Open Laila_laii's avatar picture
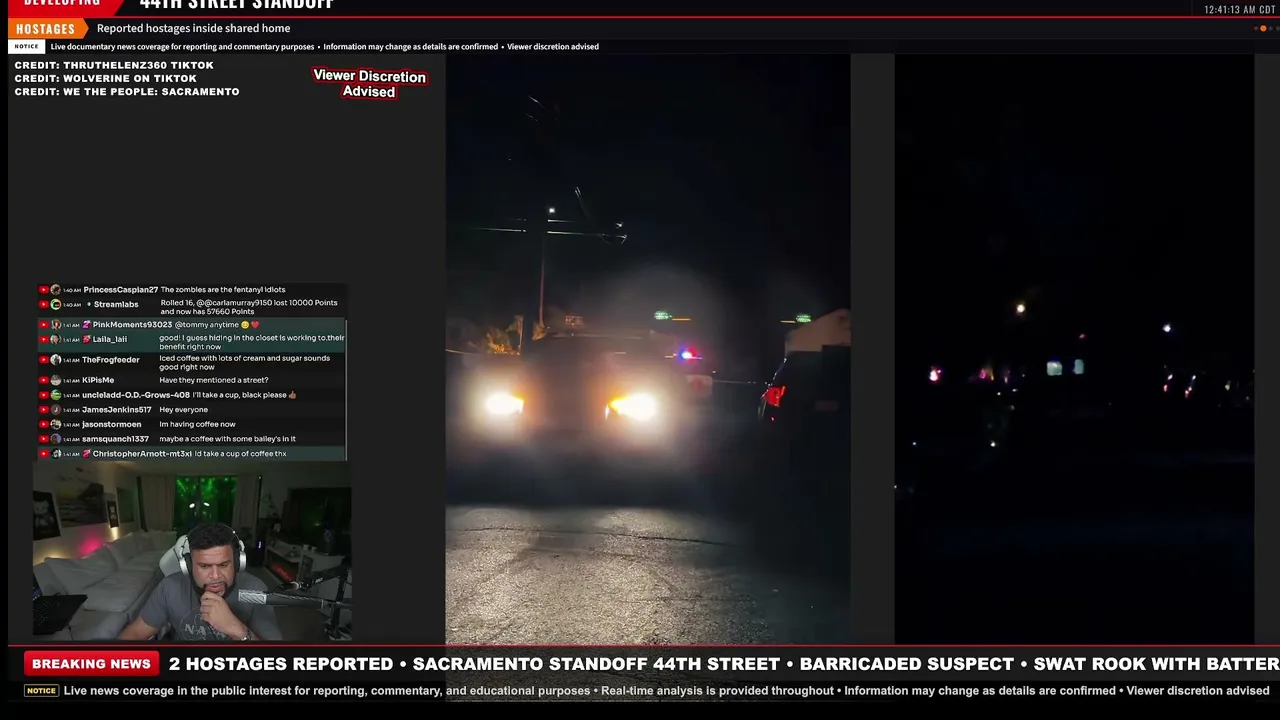Image resolution: width=1280 pixels, height=720 pixels. (56, 339)
